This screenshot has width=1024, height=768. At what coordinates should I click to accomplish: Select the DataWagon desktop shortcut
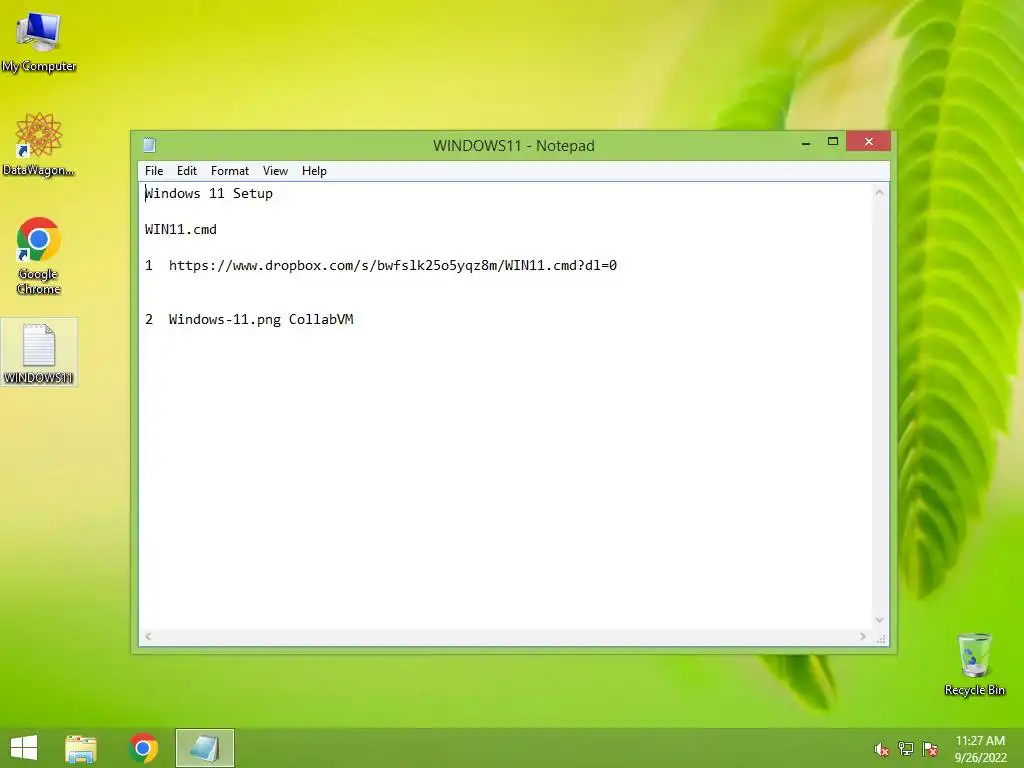[x=39, y=144]
